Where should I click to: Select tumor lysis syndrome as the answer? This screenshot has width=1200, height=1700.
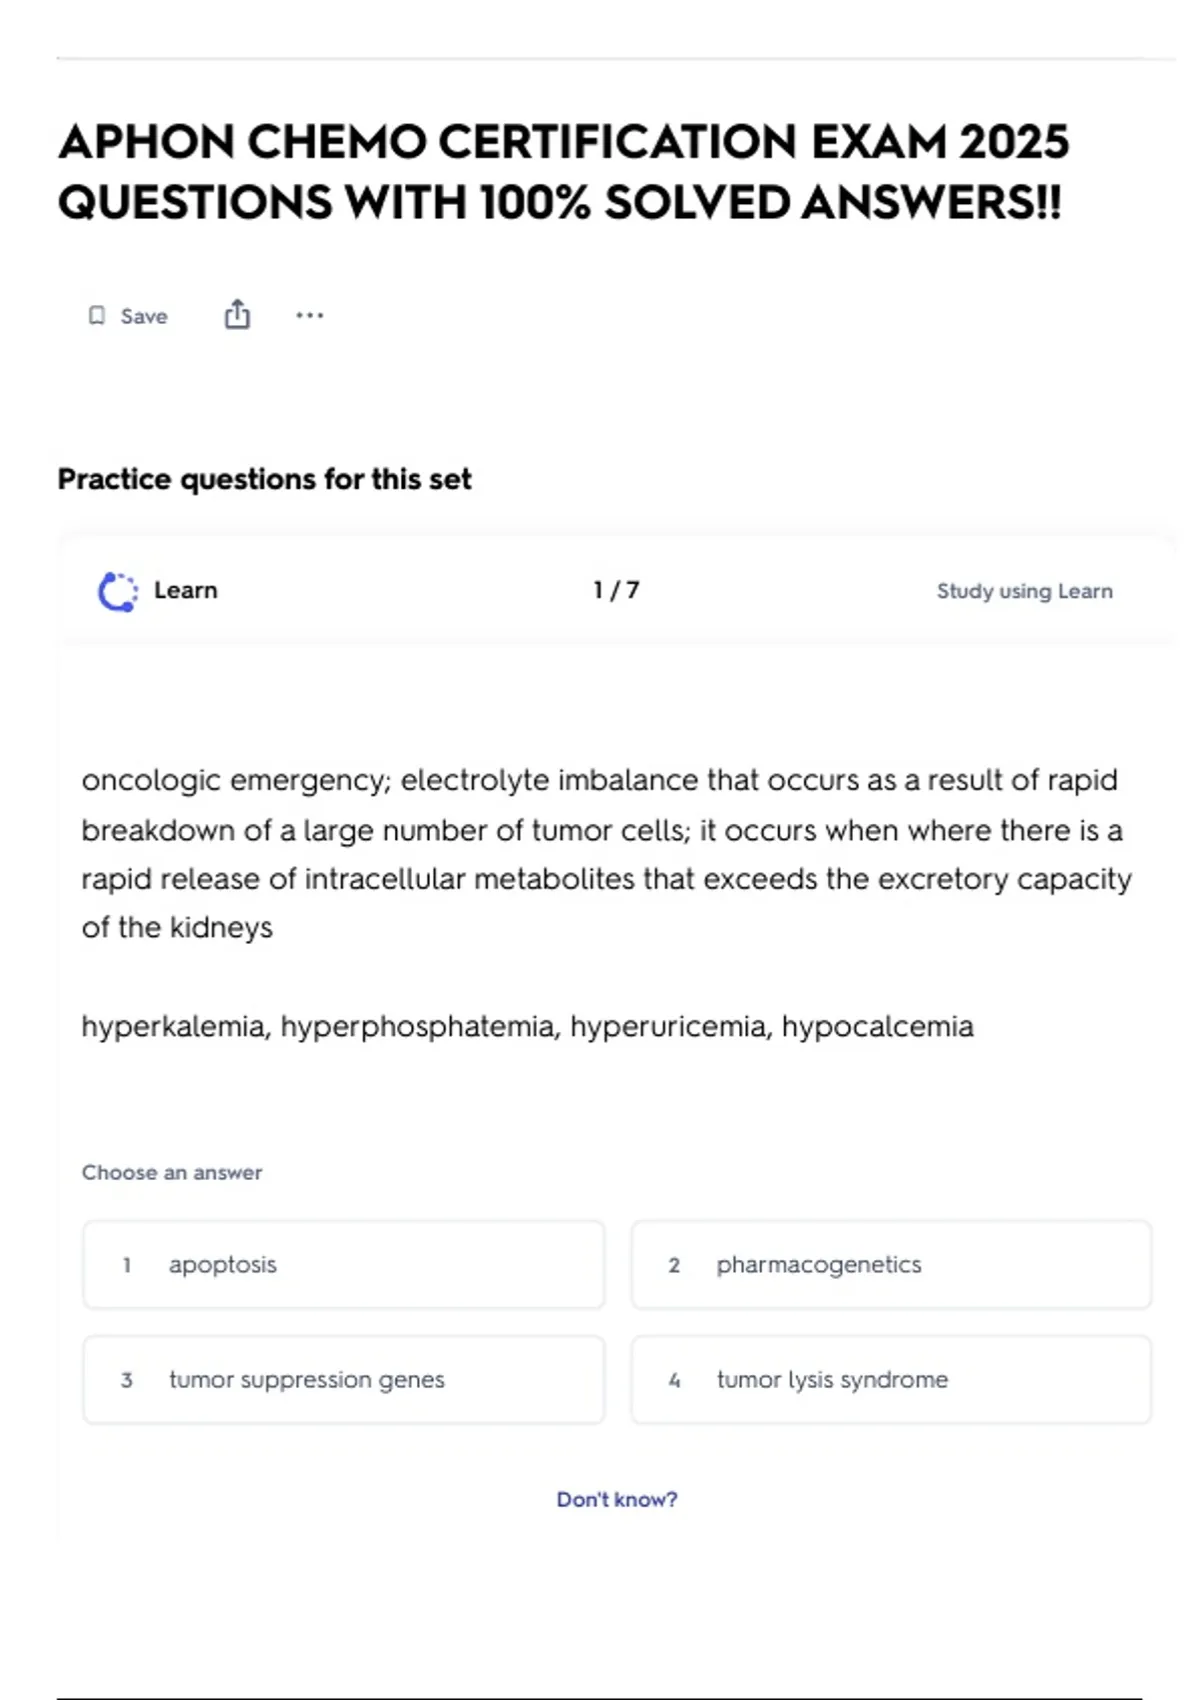(x=891, y=1380)
